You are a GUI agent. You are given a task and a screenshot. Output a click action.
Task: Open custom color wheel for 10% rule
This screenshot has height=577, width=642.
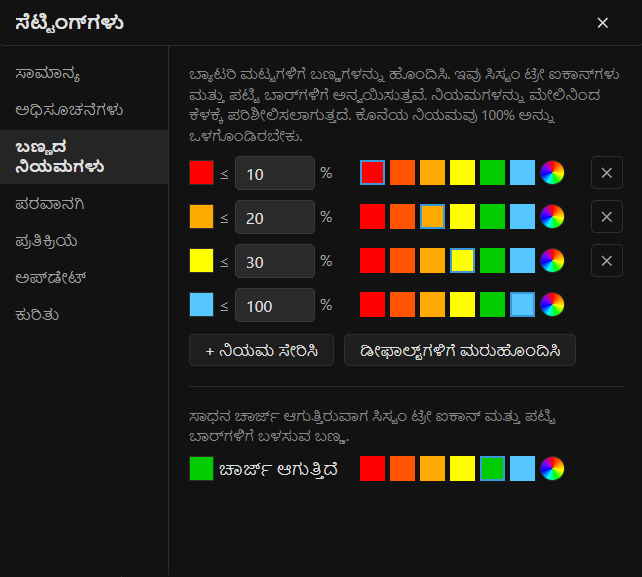click(x=552, y=173)
